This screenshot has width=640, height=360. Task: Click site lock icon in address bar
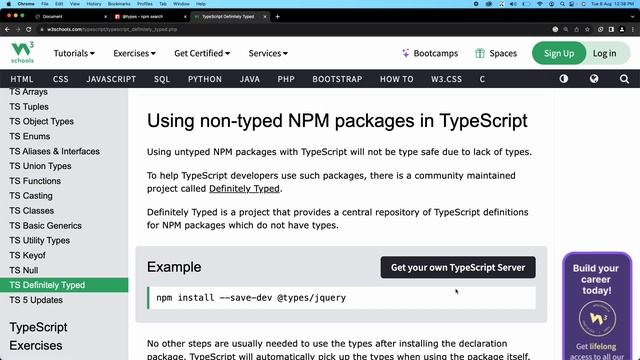42,29
